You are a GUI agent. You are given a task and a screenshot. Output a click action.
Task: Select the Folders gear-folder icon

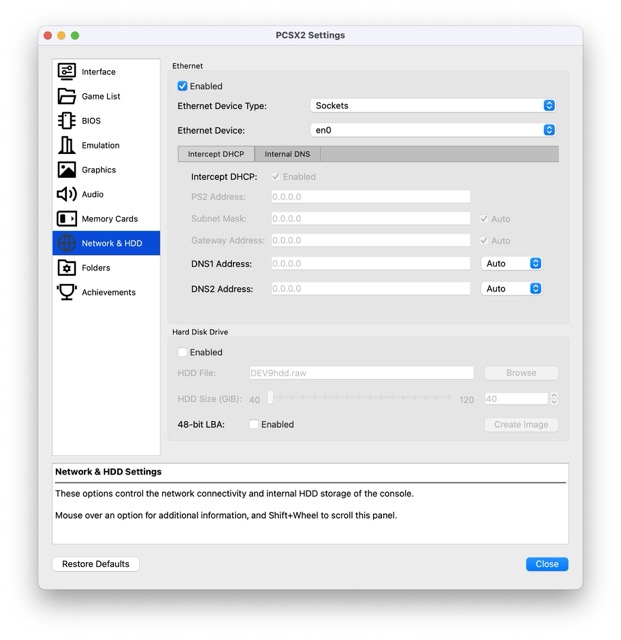(67, 268)
